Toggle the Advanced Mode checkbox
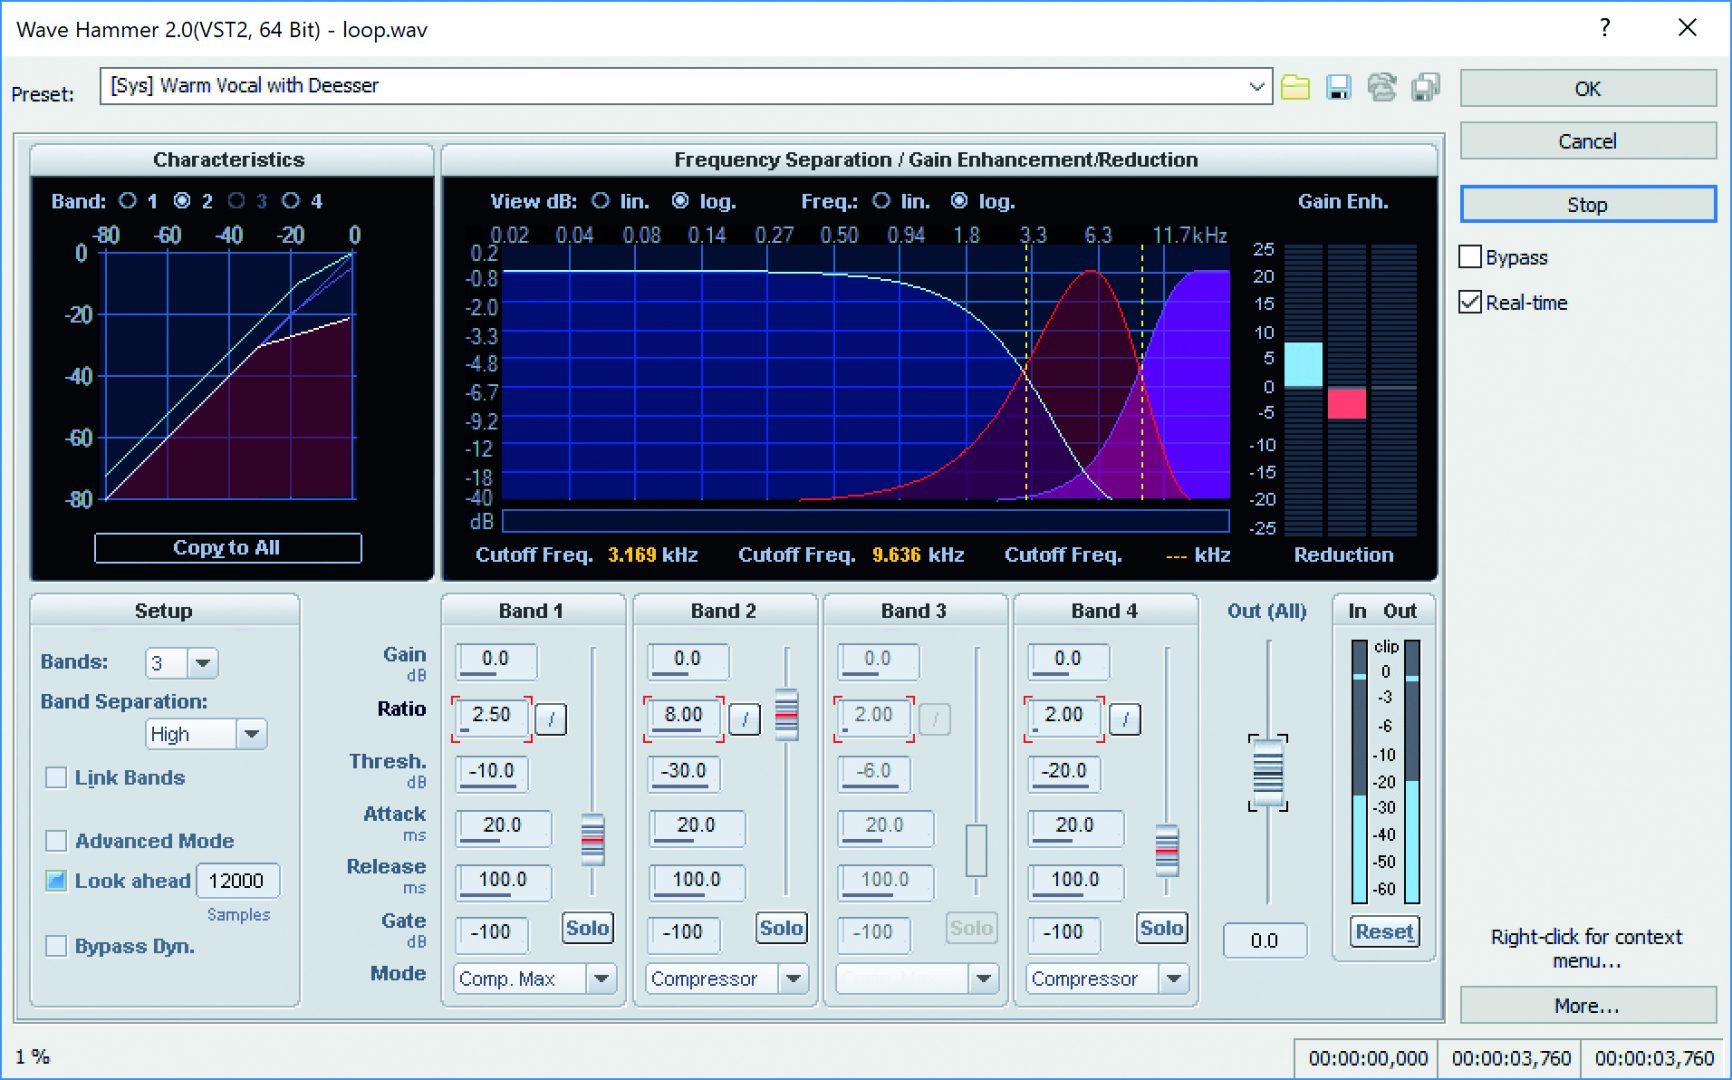Viewport: 1732px width, 1080px height. pos(57,841)
